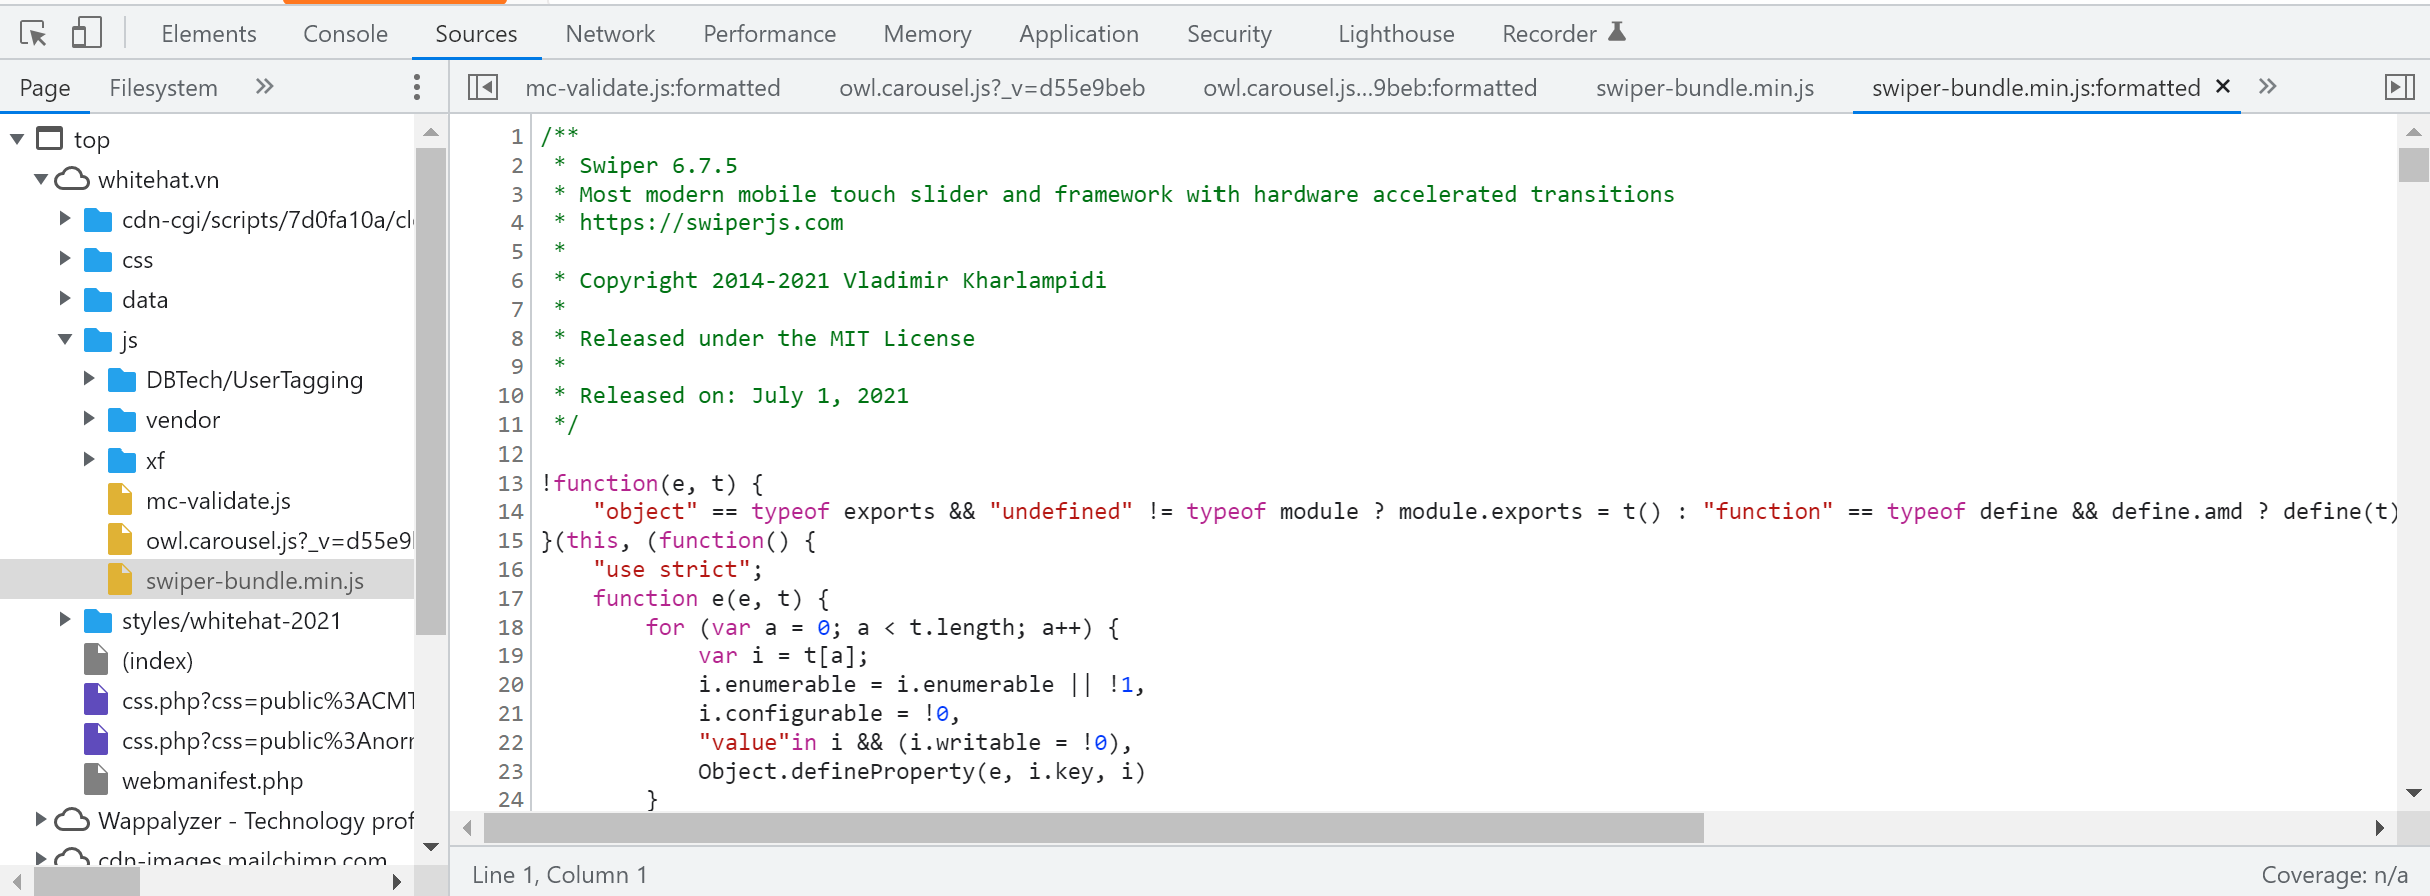Screen dimensions: 2430x896
Task: Click the webmanifest.php document icon
Action: click(96, 779)
